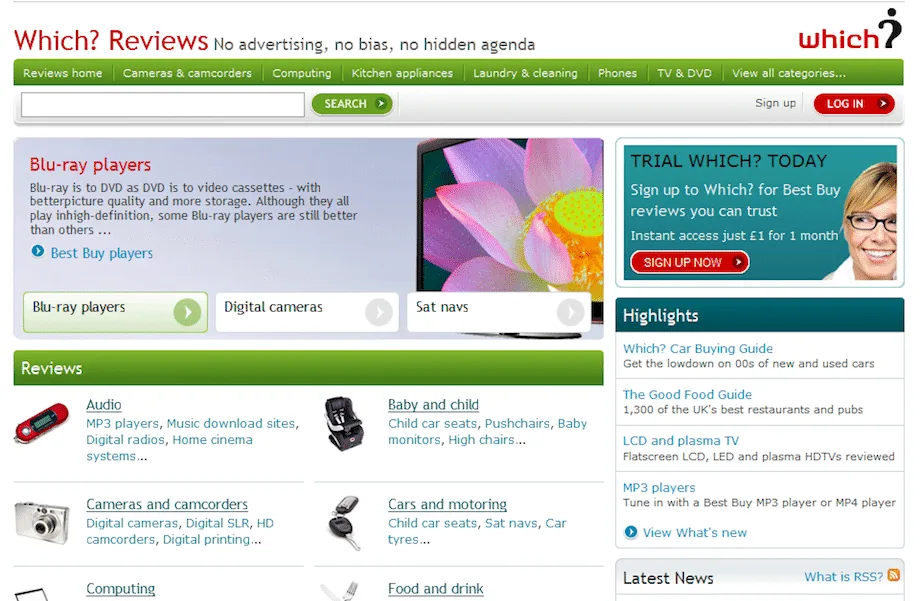Open Cameras & camcorders navigation item

(187, 73)
